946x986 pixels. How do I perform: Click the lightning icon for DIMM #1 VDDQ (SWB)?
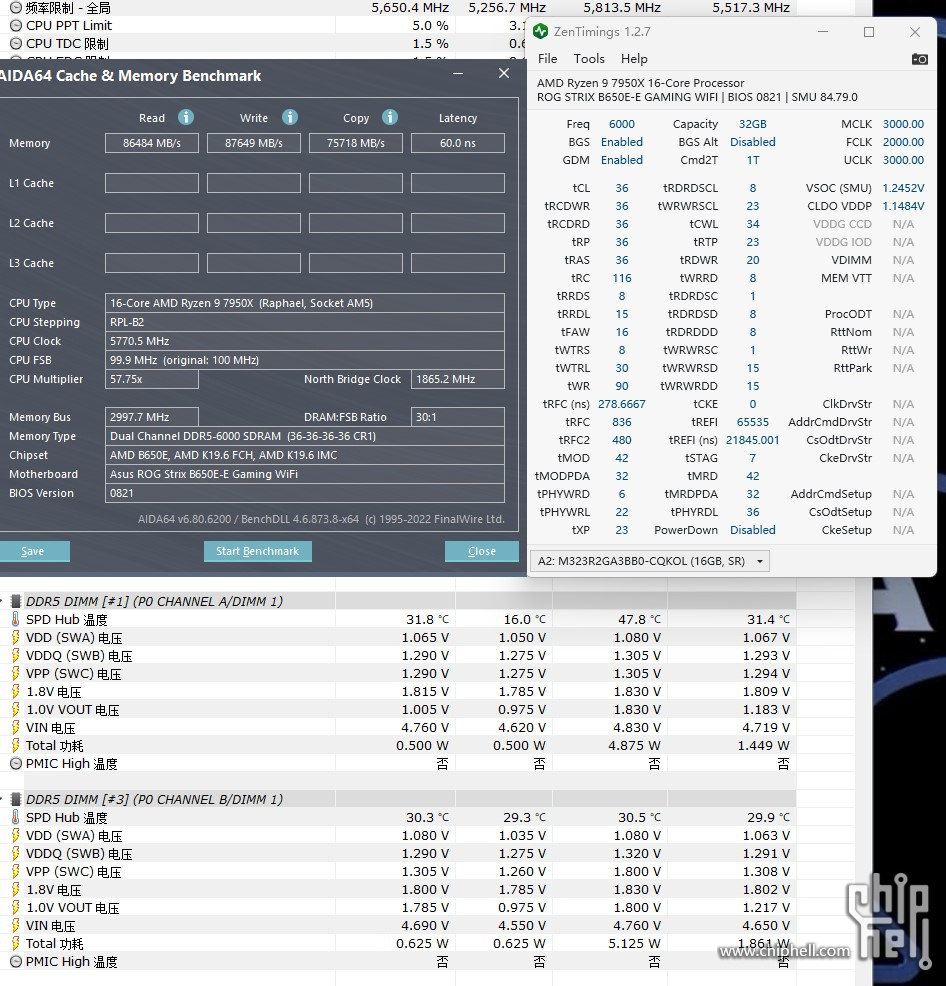coord(16,656)
